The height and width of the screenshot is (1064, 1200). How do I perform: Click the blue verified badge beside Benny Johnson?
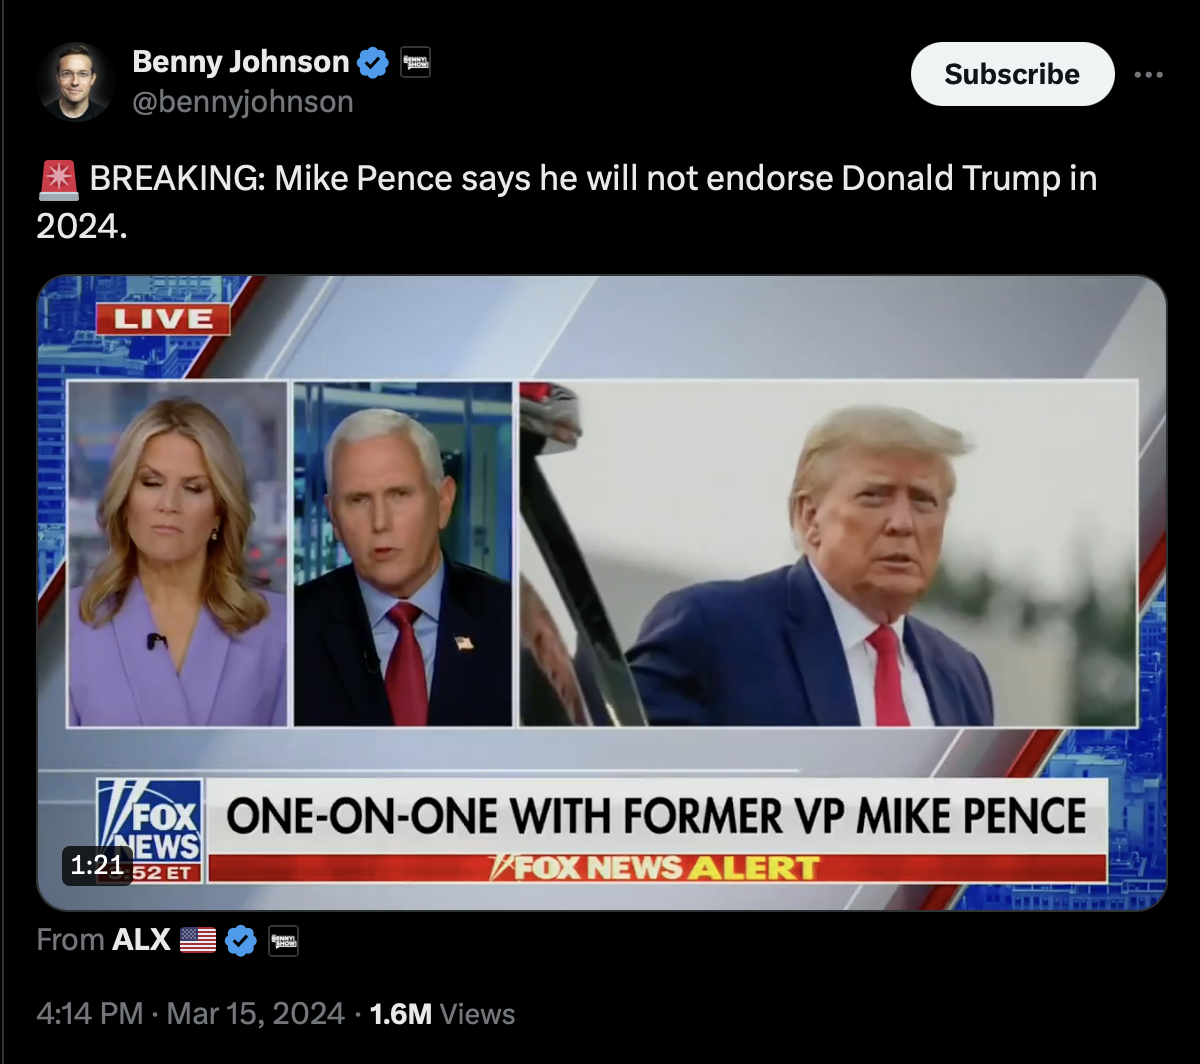[373, 63]
